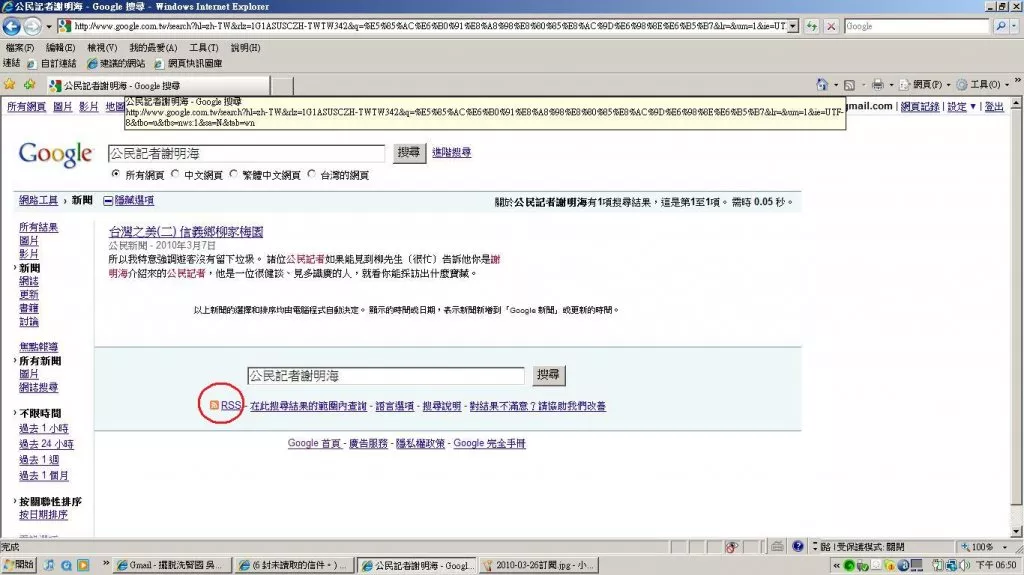Click the browser Back arrow button
Viewport: 1024px width, 575px height.
coord(12,26)
